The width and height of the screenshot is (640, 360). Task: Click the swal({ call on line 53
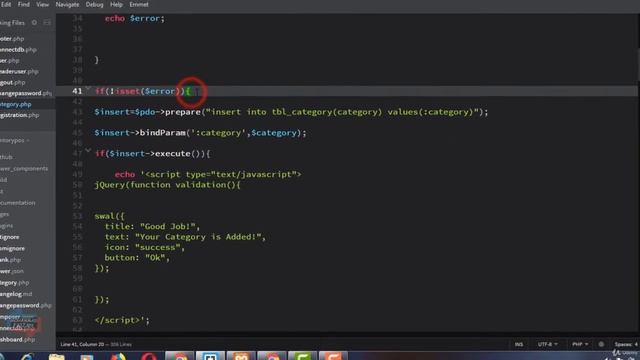109,216
